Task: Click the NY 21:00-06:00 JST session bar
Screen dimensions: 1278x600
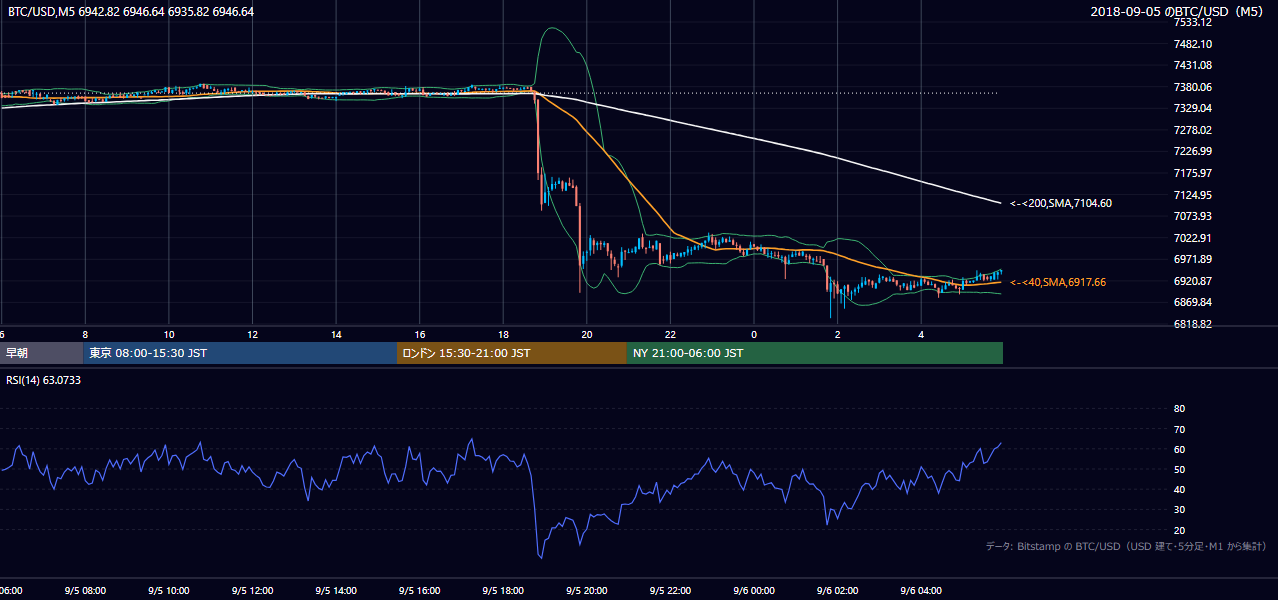Action: tap(815, 353)
